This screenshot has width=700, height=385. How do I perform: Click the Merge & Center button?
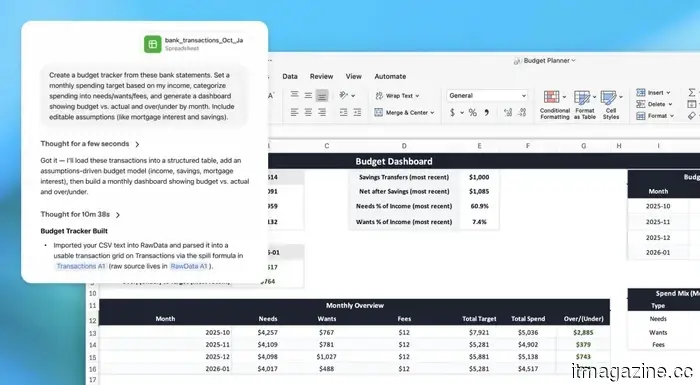[x=404, y=113]
